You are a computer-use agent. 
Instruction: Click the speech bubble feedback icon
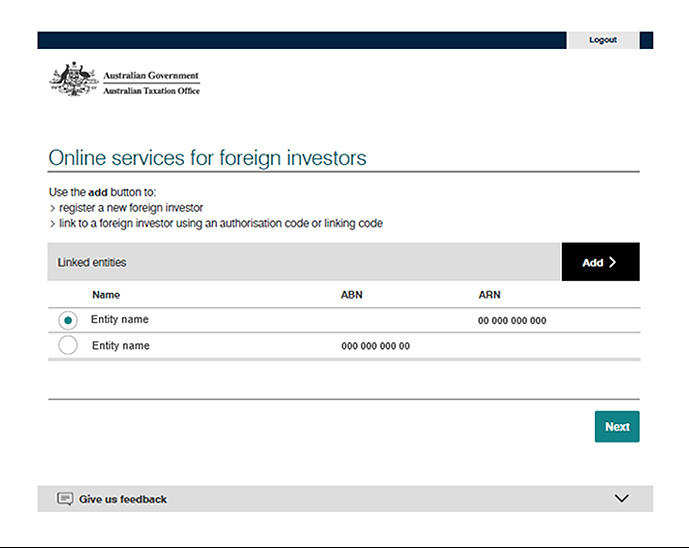pos(65,498)
